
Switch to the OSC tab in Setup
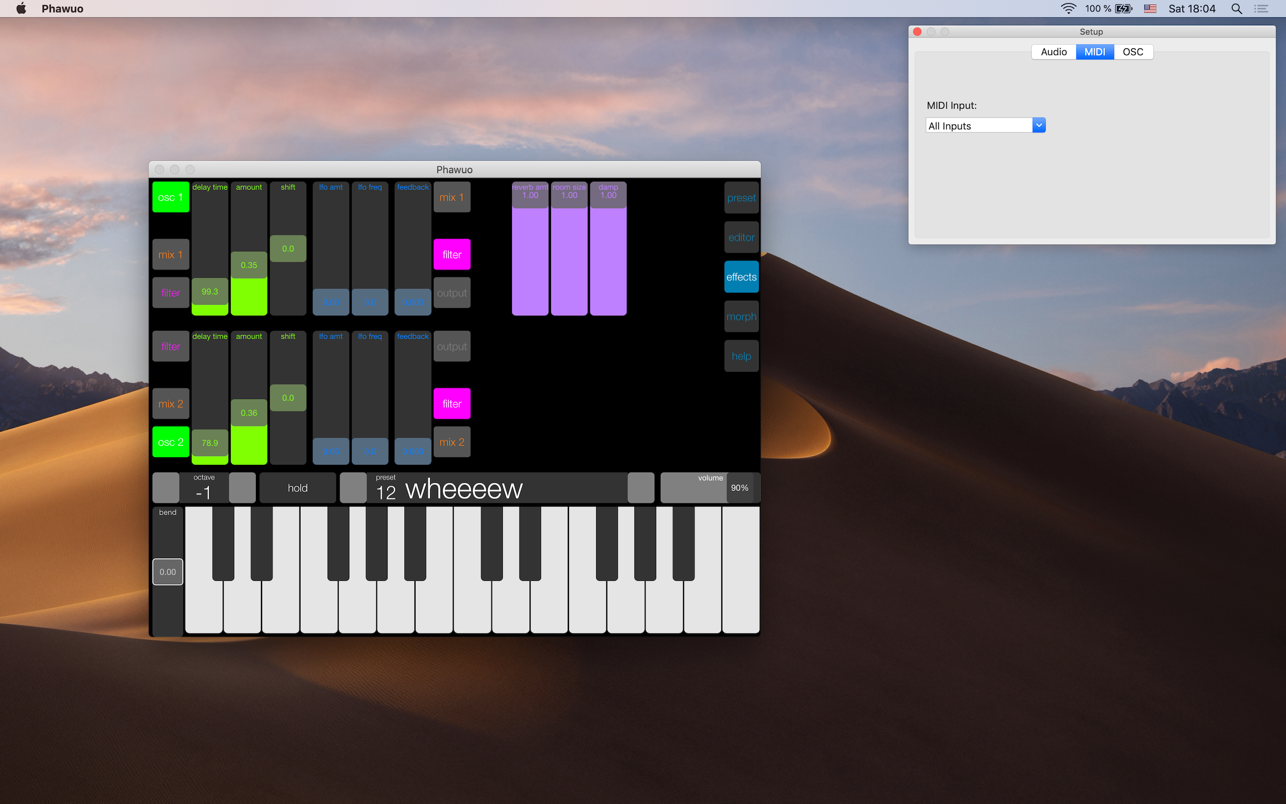pyautogui.click(x=1132, y=52)
